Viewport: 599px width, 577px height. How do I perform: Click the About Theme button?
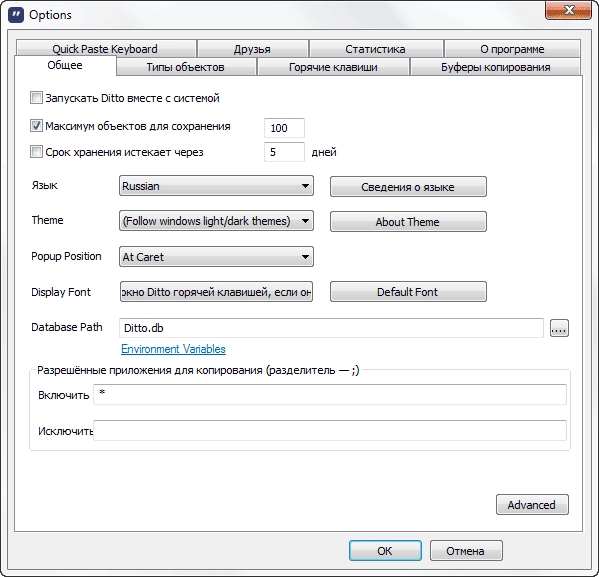[x=408, y=222]
